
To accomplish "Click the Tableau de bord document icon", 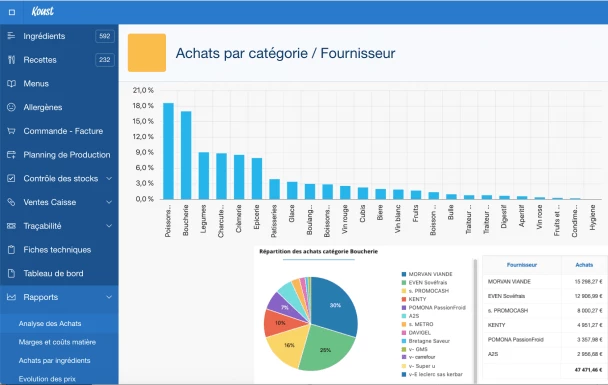I will click(x=11, y=273).
